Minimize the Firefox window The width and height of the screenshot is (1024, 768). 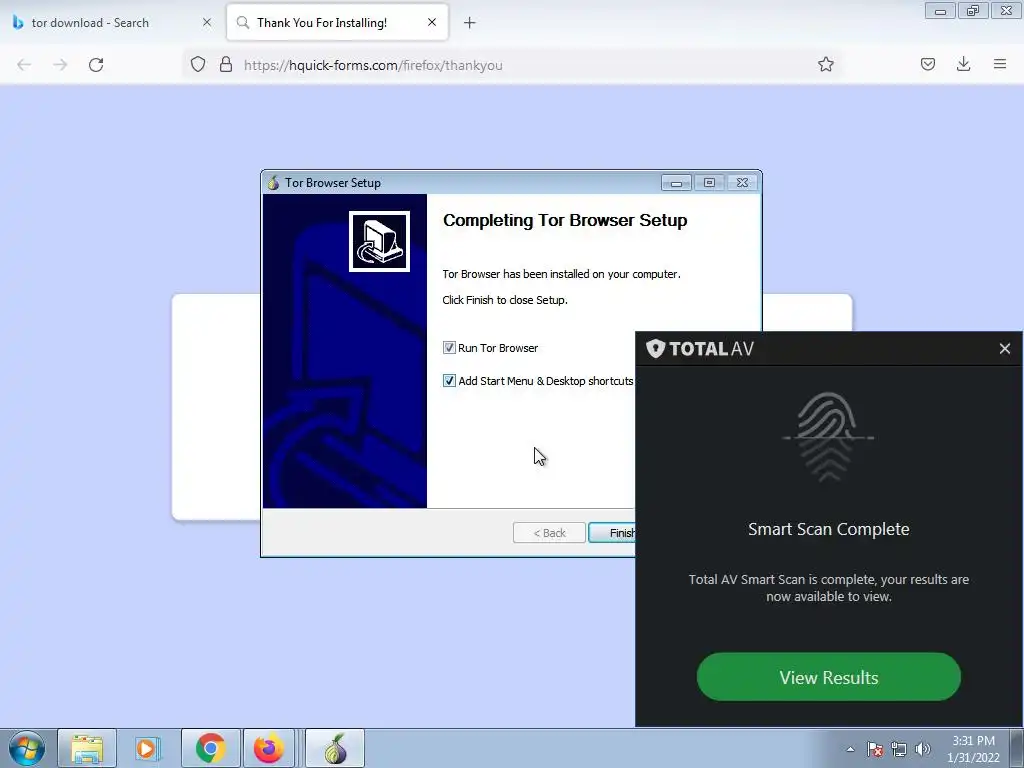click(940, 11)
